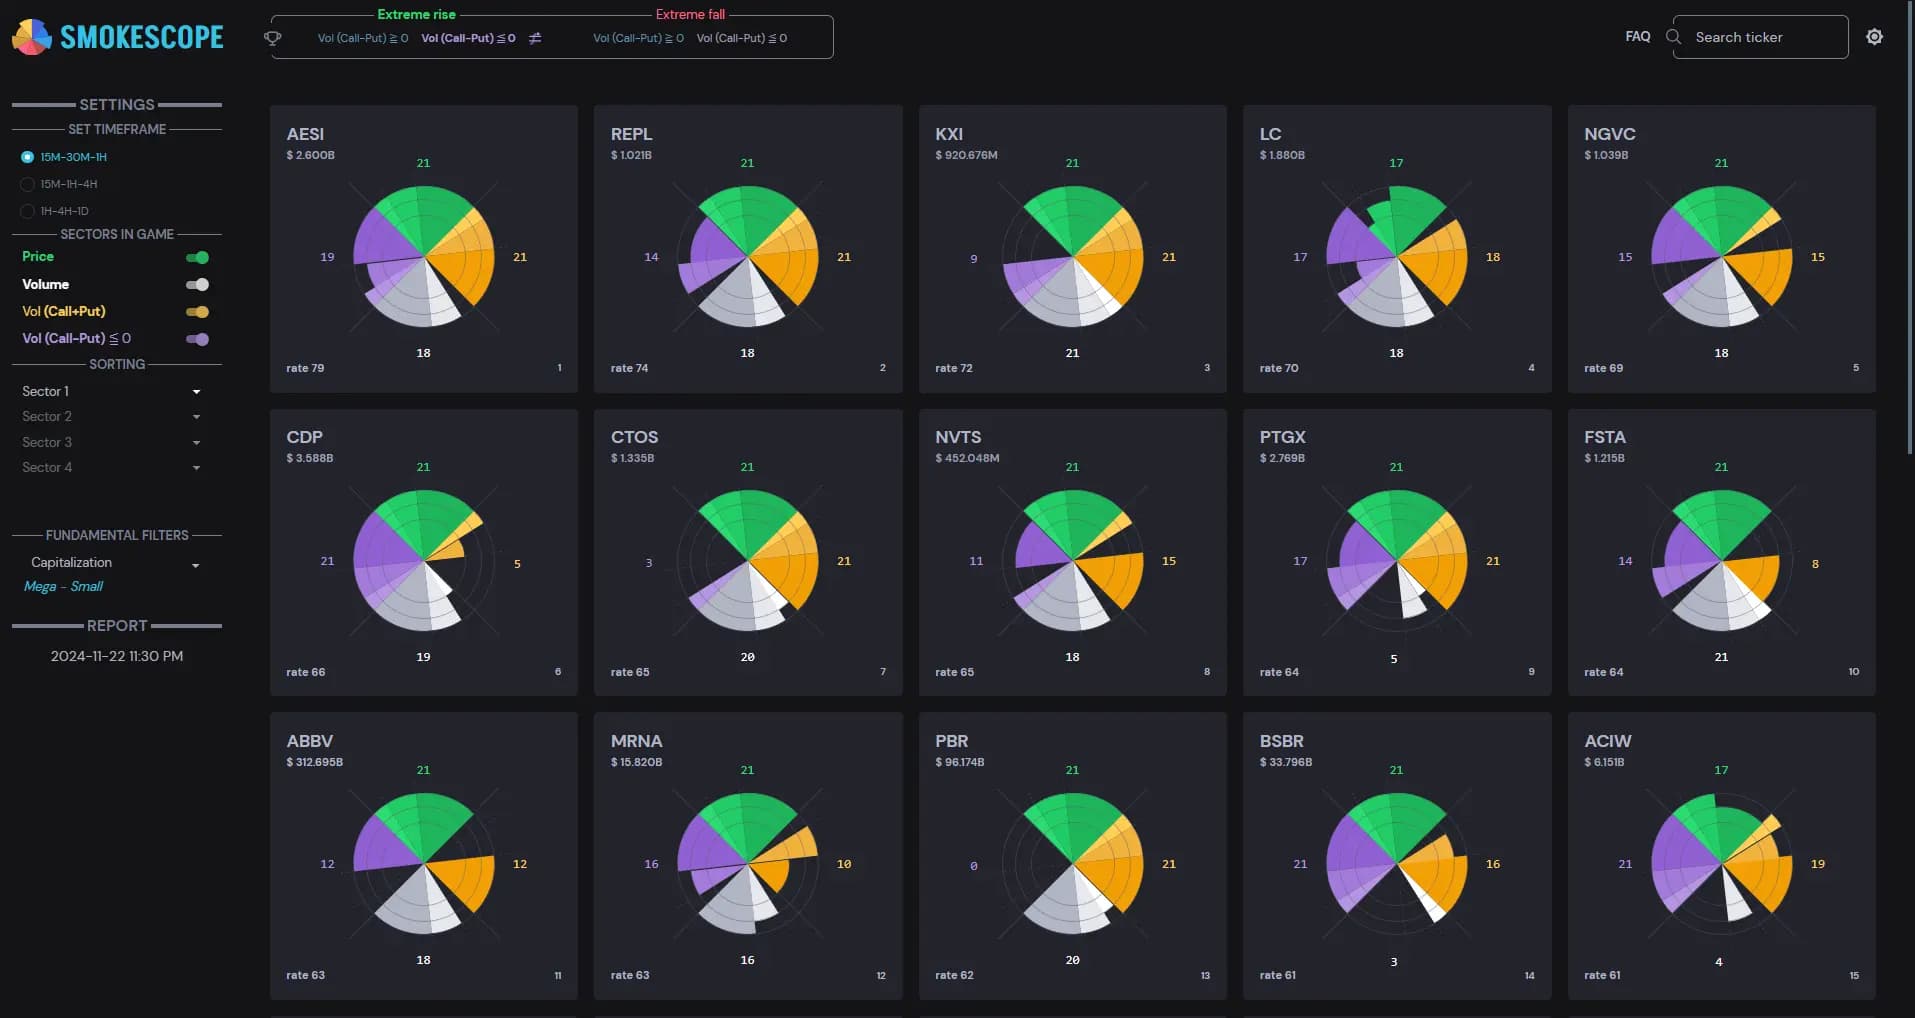This screenshot has width=1915, height=1018.
Task: Select Extreme rise Vol (Call-Put) ≧ 0 option
Action: point(363,38)
